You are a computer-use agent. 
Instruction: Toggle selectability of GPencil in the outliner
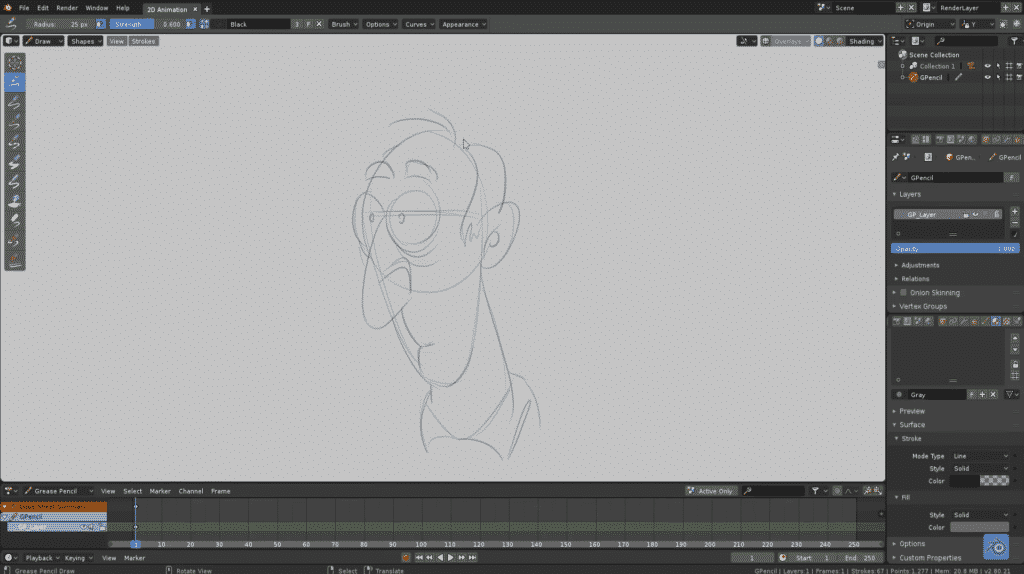tap(998, 77)
